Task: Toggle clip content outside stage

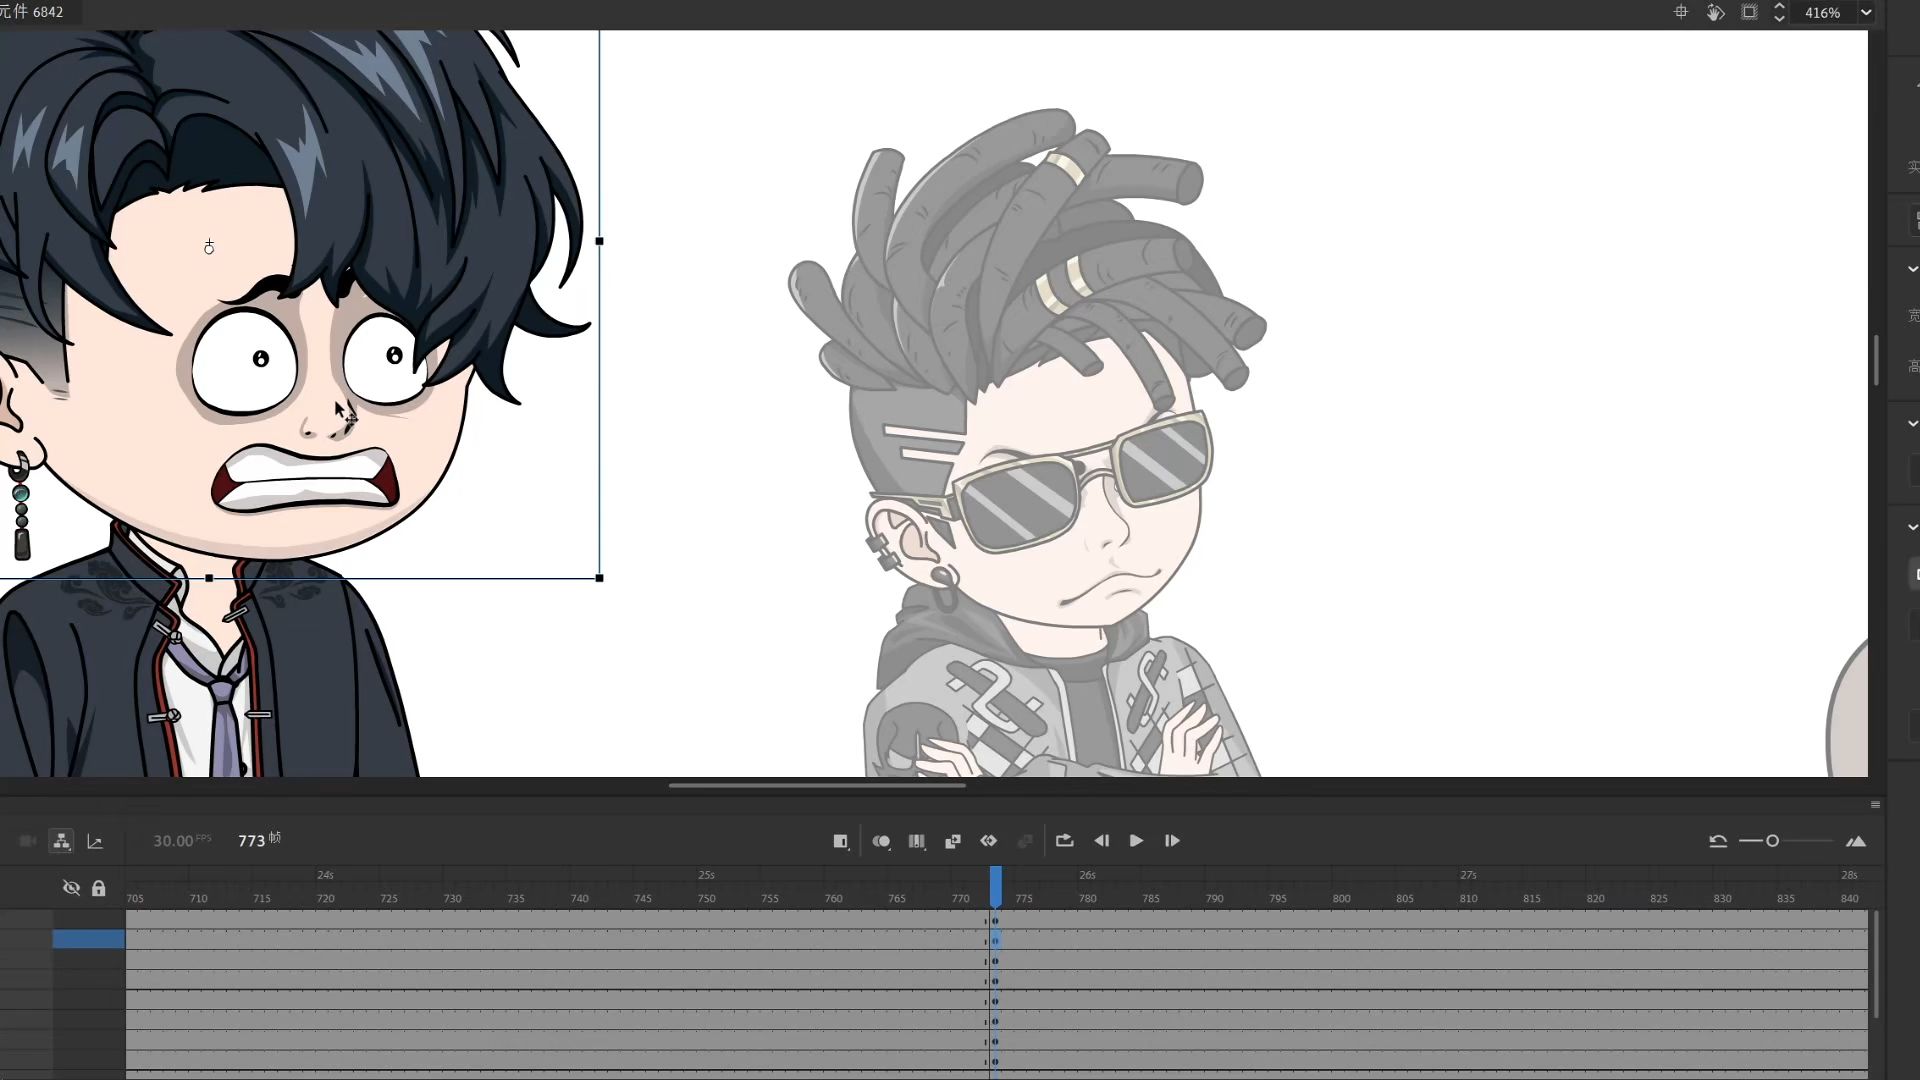Action: coord(1749,12)
